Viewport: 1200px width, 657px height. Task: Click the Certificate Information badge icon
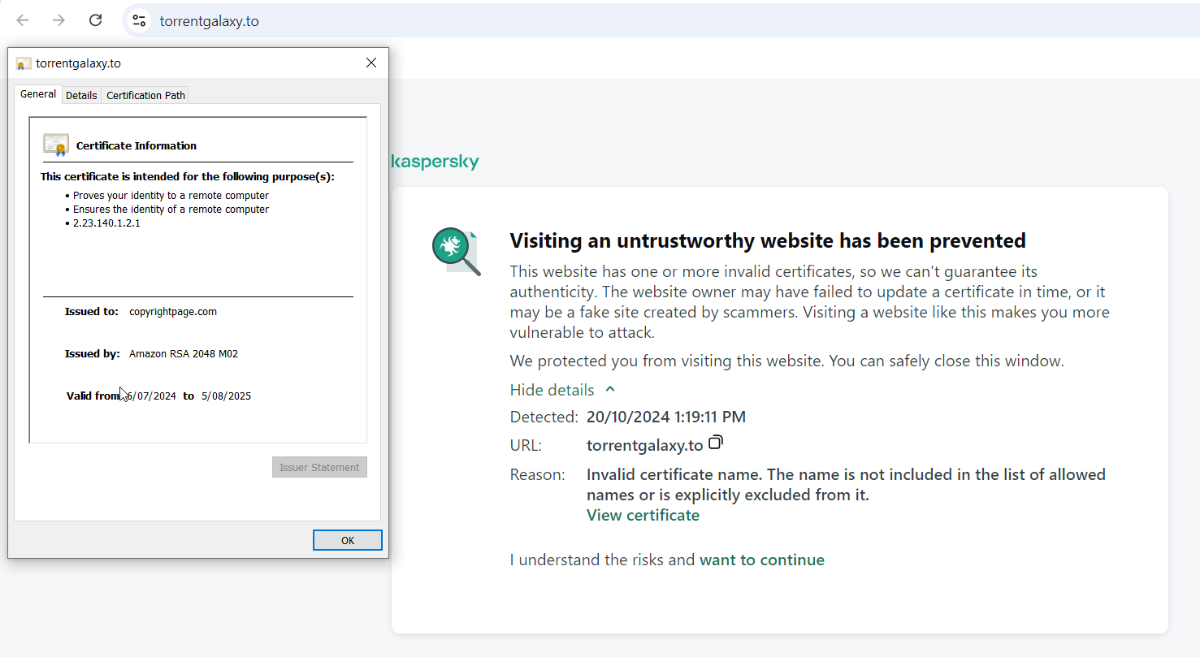pos(56,145)
